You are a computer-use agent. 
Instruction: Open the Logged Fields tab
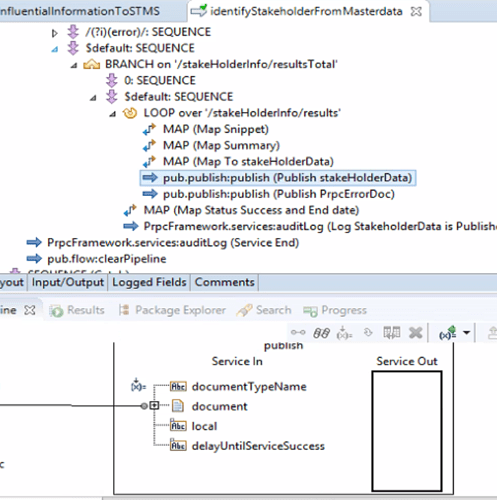tap(149, 282)
